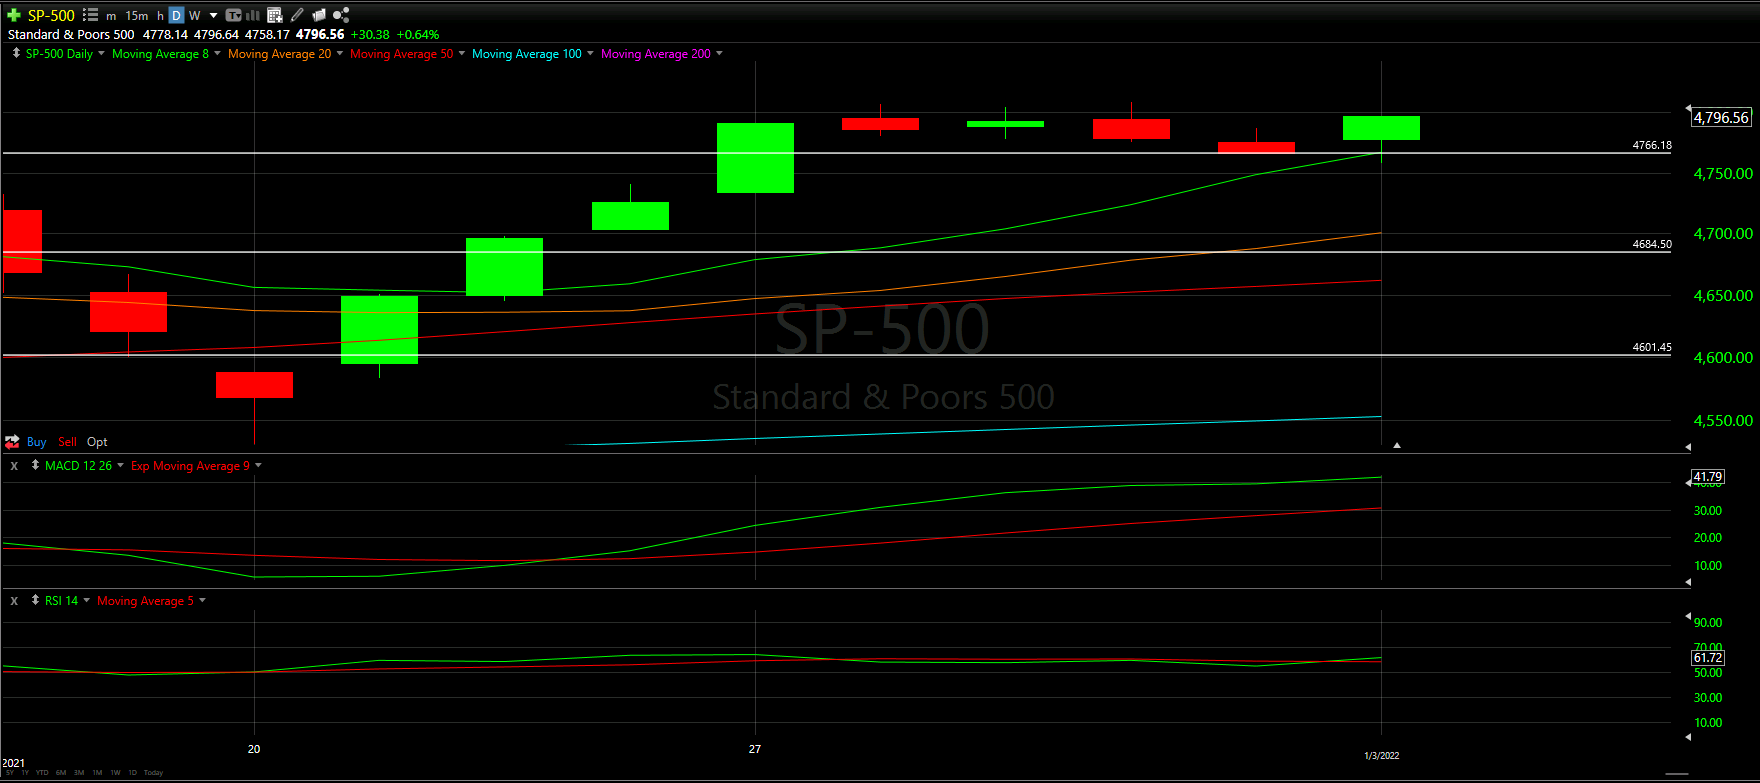The height and width of the screenshot is (783, 1760).
Task: Click the SP-500 symbol name
Action: 51,15
